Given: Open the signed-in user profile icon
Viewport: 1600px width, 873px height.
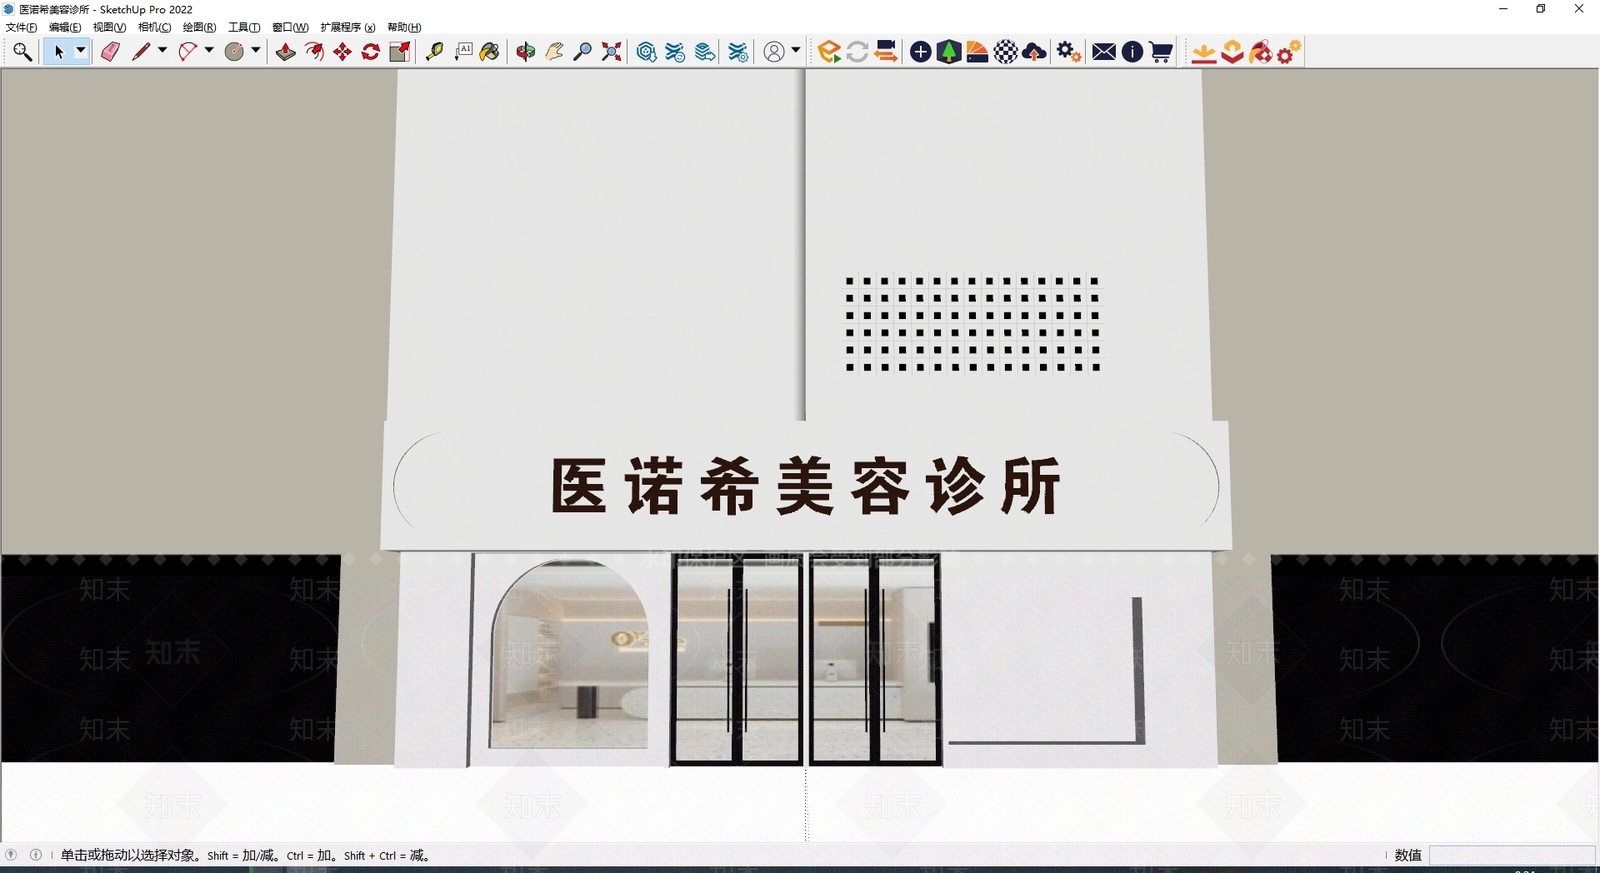Looking at the screenshot, I should pos(774,52).
